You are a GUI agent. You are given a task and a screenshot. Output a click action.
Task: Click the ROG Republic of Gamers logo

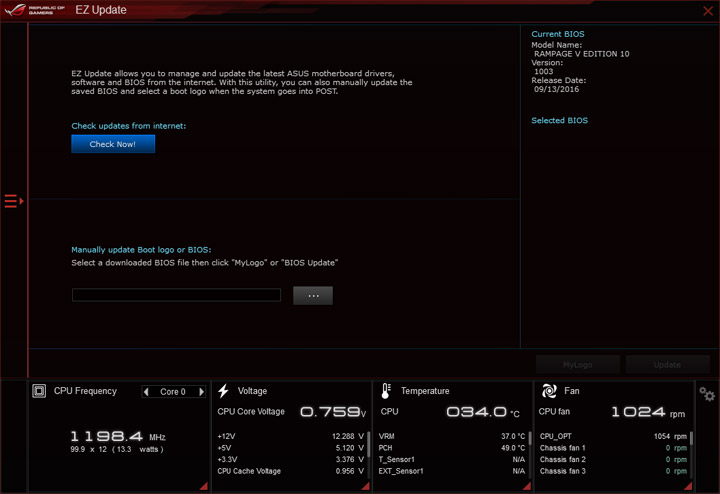pos(34,10)
